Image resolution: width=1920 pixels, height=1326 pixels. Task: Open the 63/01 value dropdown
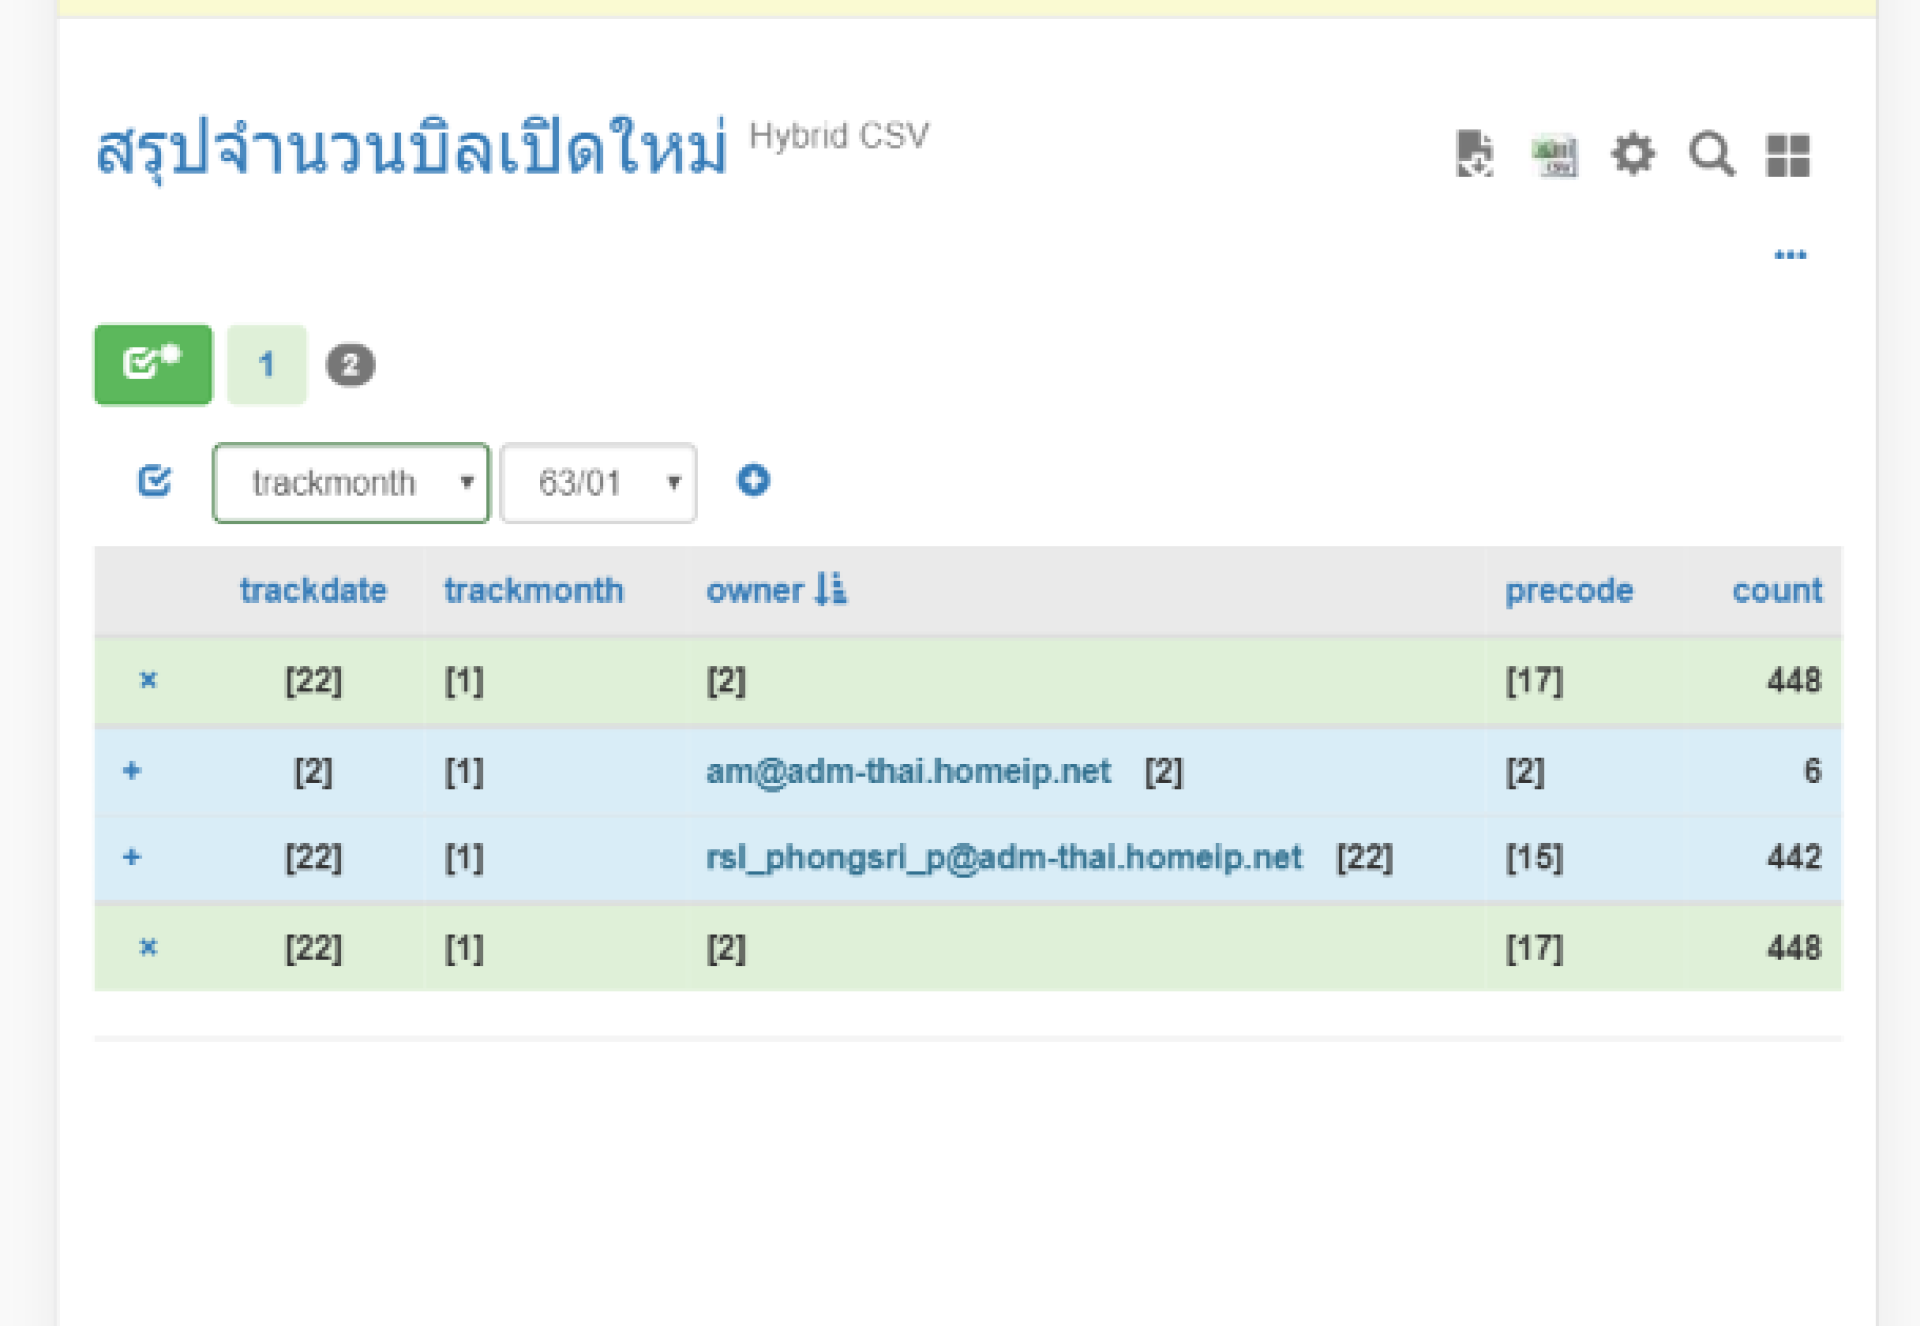(x=598, y=483)
